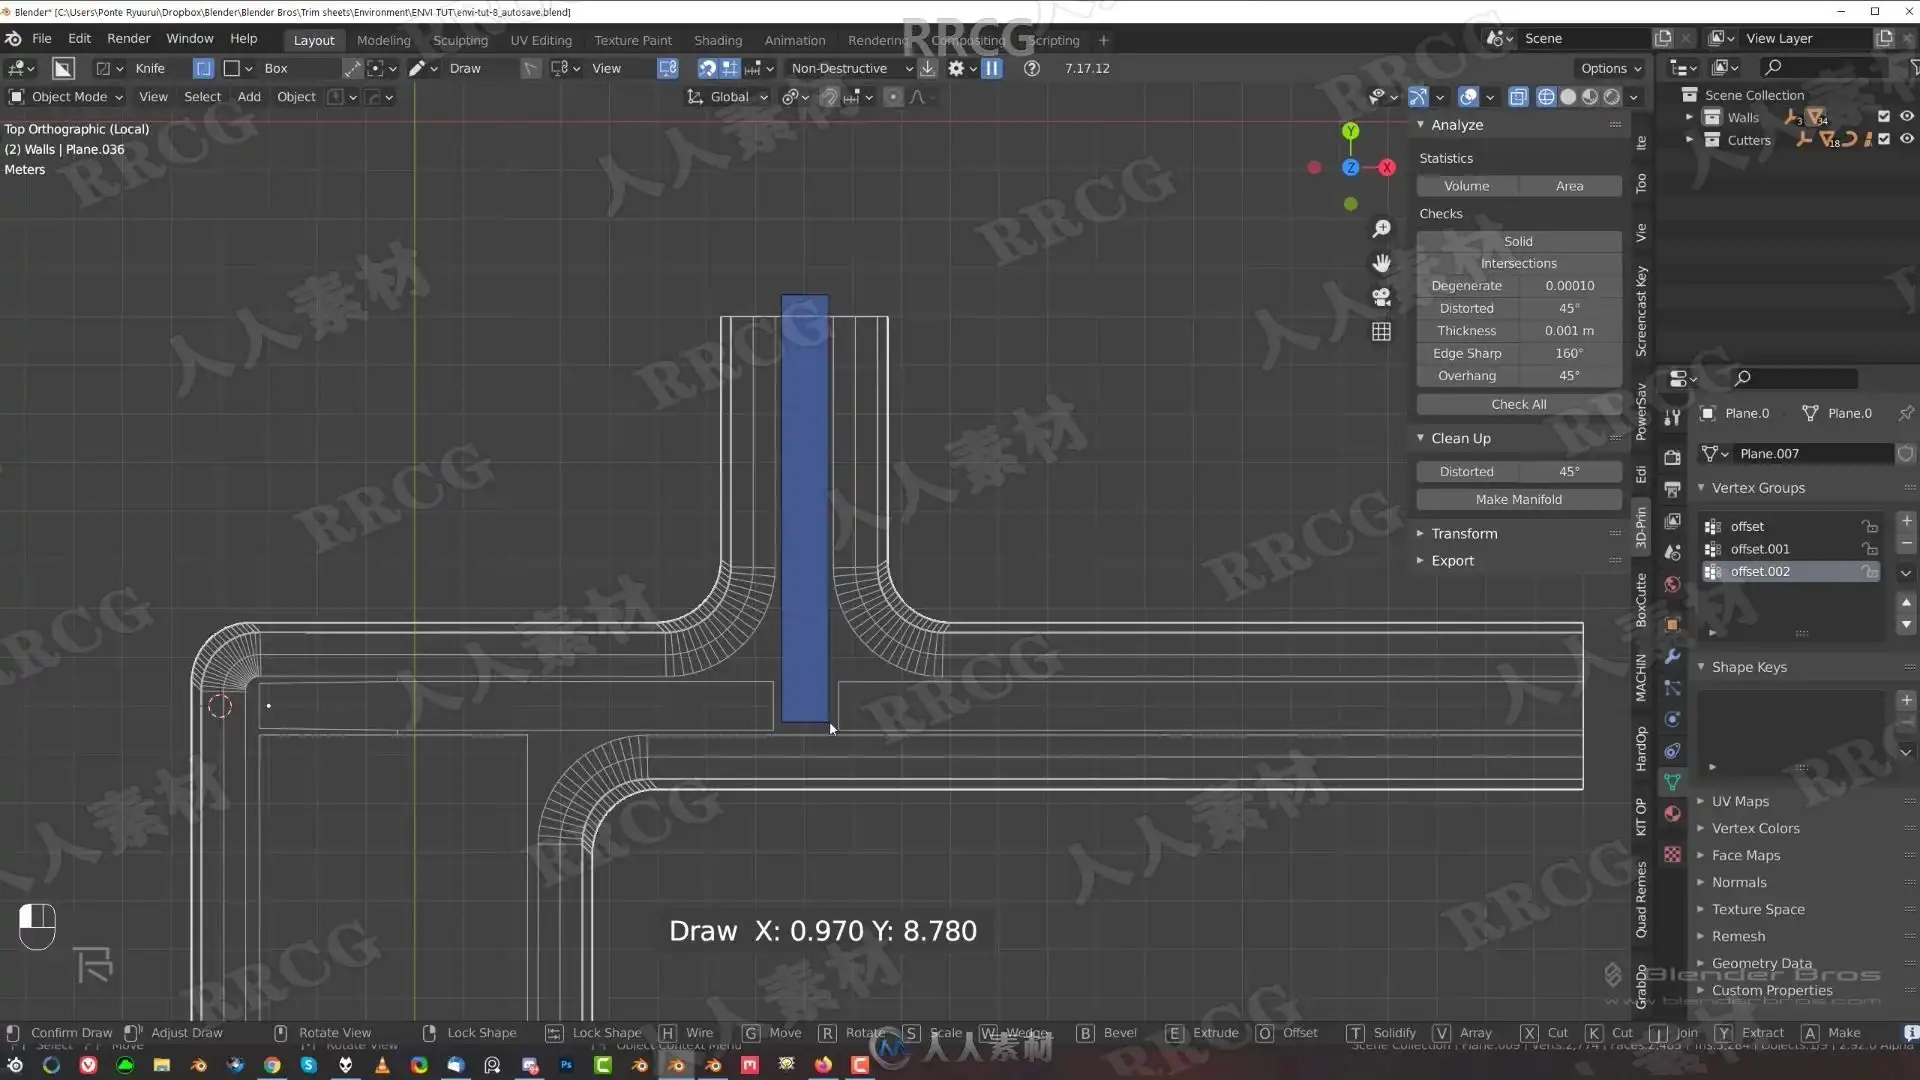Toggle X-ray display in viewport header
Screen dimensions: 1920x1080
point(1518,97)
